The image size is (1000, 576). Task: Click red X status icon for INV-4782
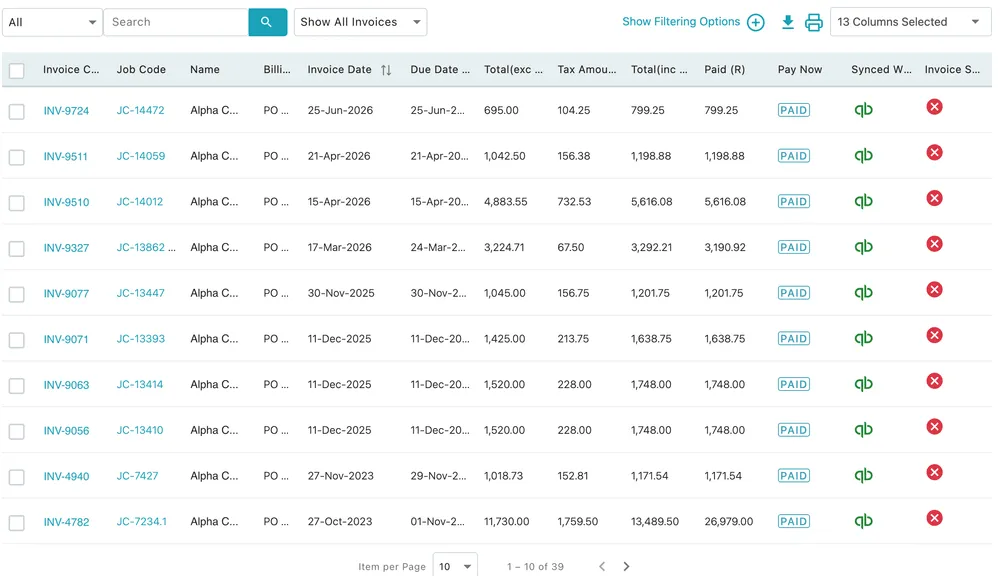[934, 518]
